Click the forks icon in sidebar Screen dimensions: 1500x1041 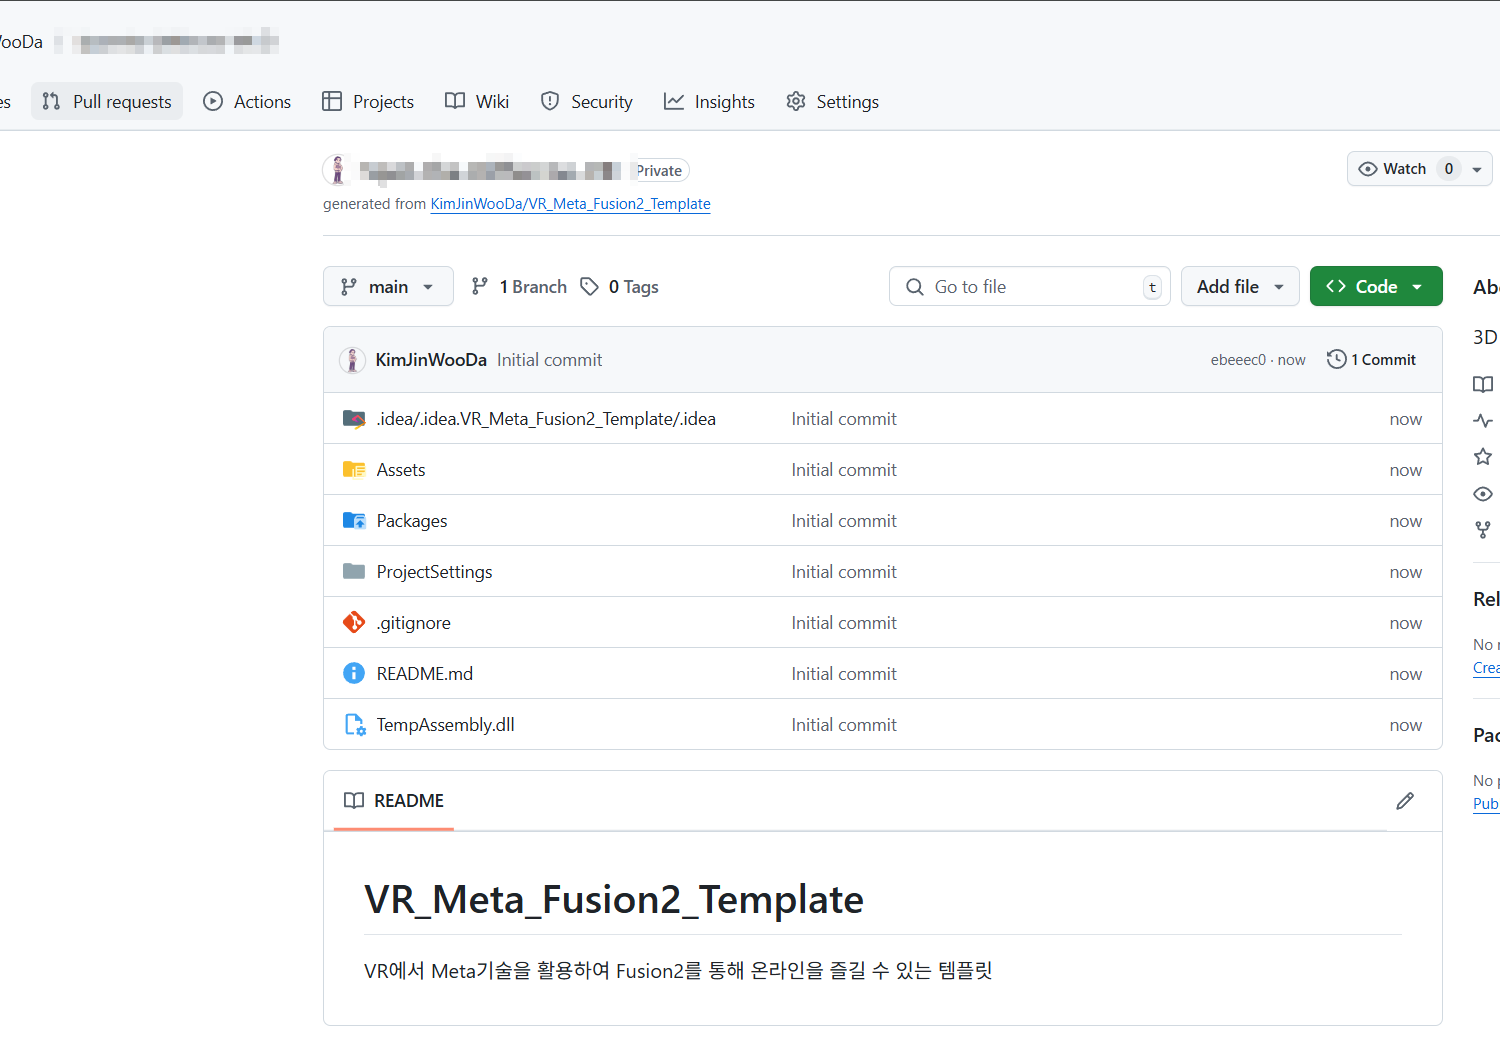point(1483,530)
